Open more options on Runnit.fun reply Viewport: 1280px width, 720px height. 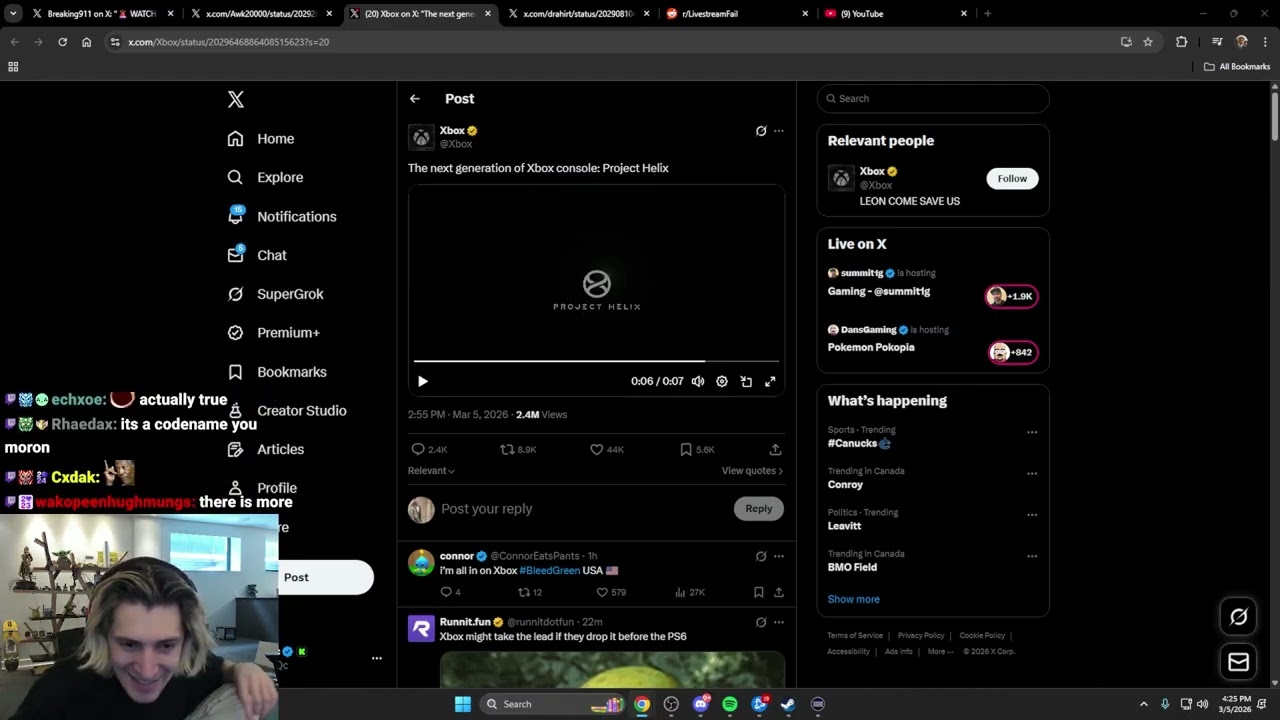[779, 622]
